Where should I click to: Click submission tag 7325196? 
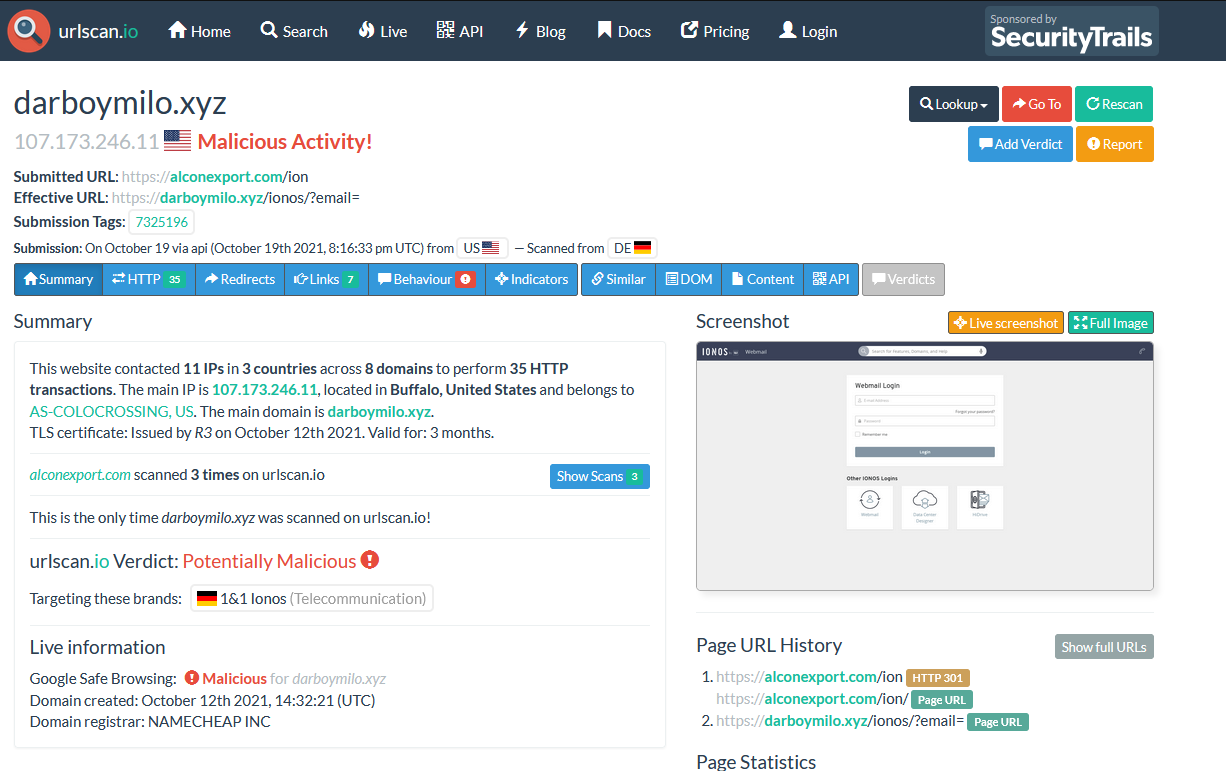click(x=161, y=222)
